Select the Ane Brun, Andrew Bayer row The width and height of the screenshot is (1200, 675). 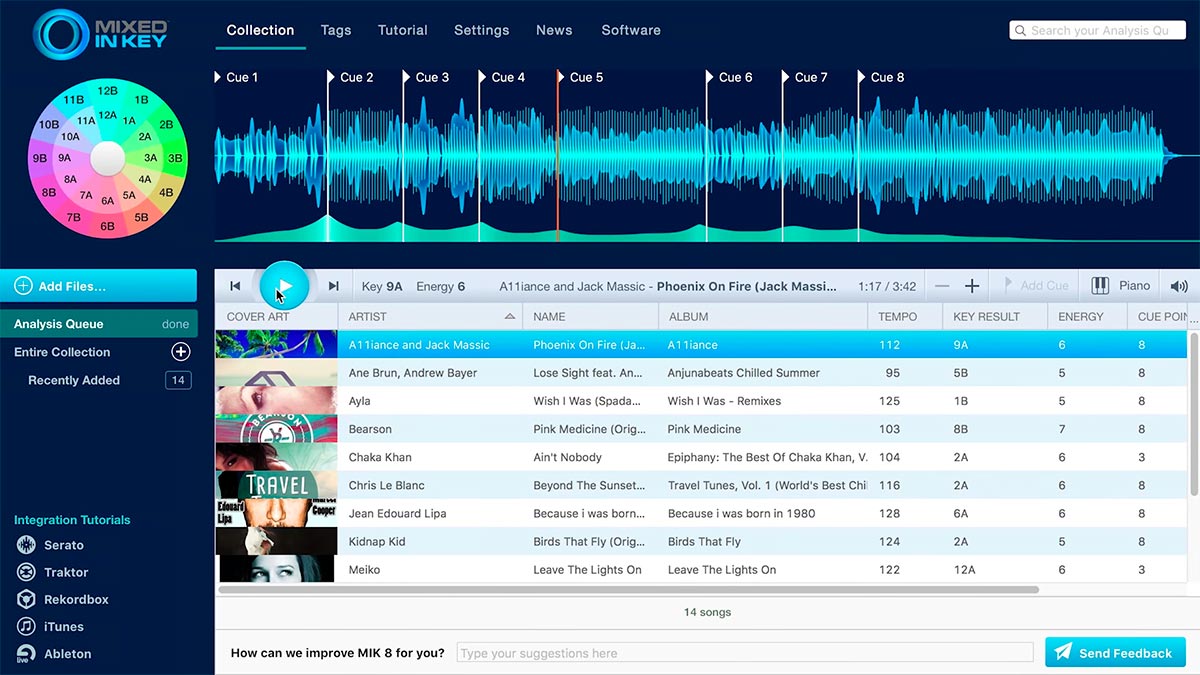pos(700,373)
